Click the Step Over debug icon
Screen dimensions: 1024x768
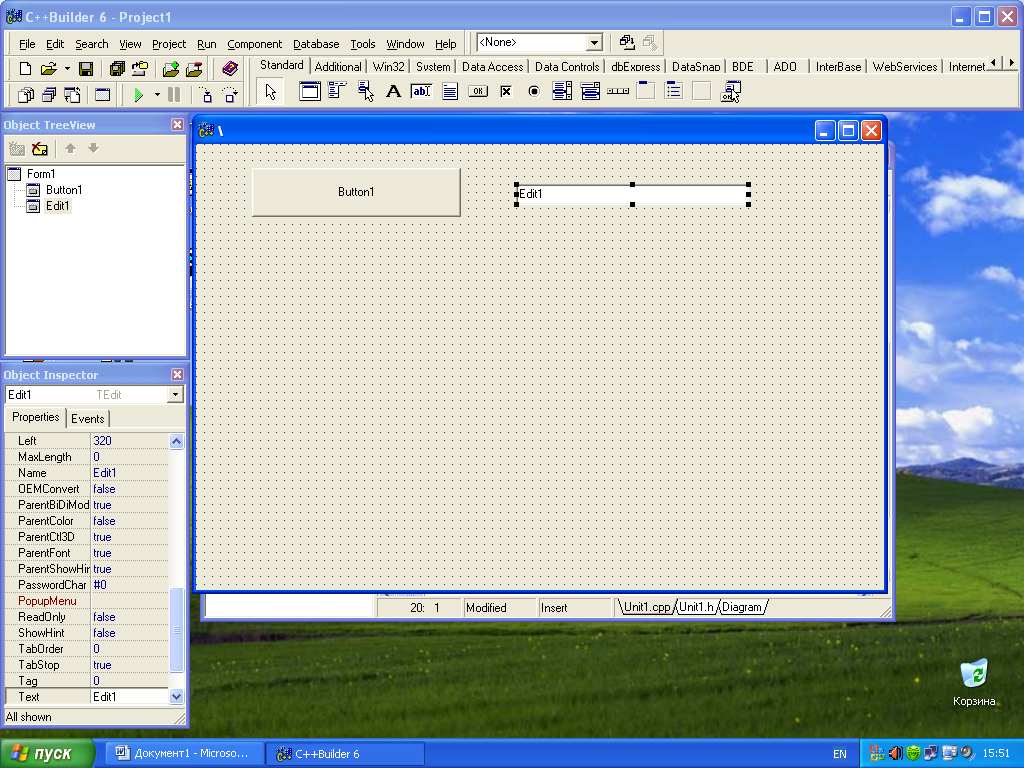click(x=230, y=95)
